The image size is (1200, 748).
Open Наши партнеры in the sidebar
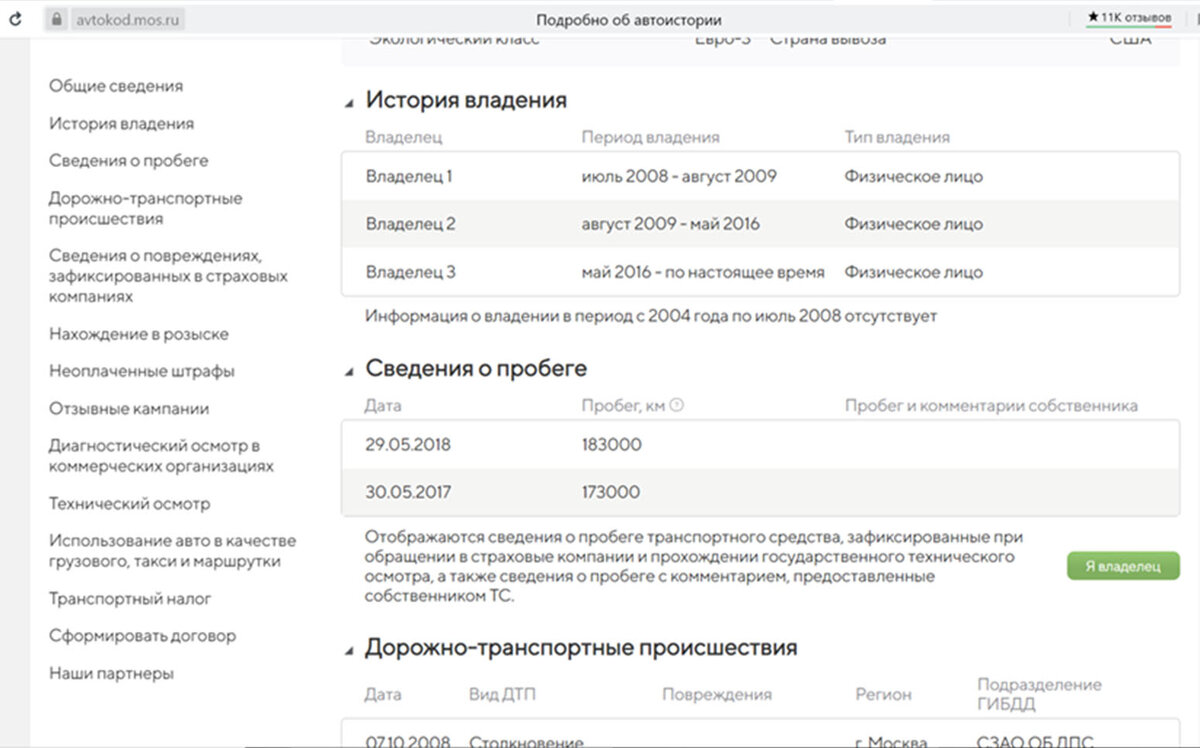point(109,673)
